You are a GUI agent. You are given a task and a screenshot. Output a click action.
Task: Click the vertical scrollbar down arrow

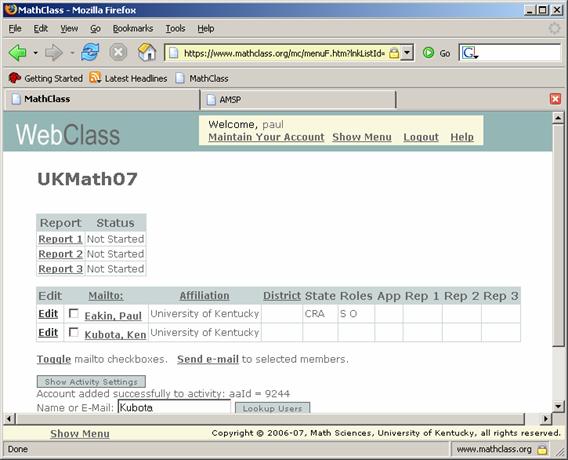click(558, 406)
